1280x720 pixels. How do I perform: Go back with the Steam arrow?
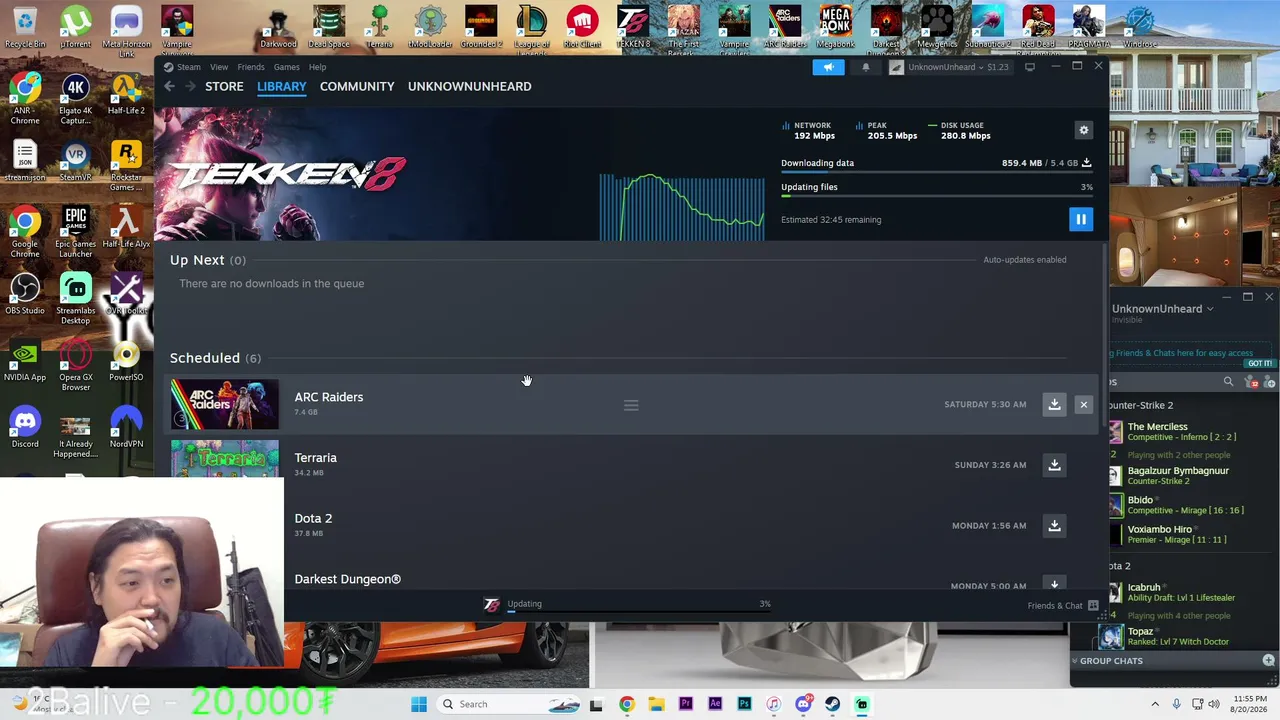[169, 86]
